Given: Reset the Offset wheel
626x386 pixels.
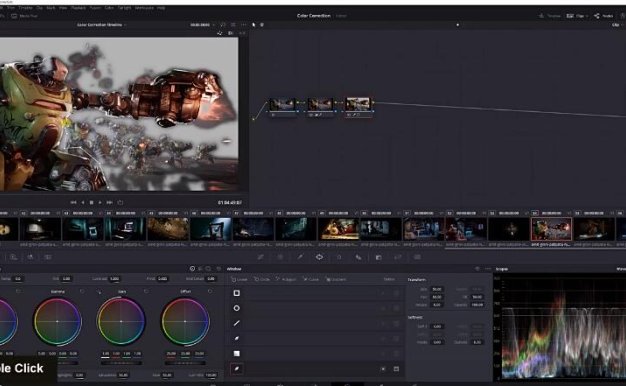Looking at the screenshot, I should tap(210, 291).
